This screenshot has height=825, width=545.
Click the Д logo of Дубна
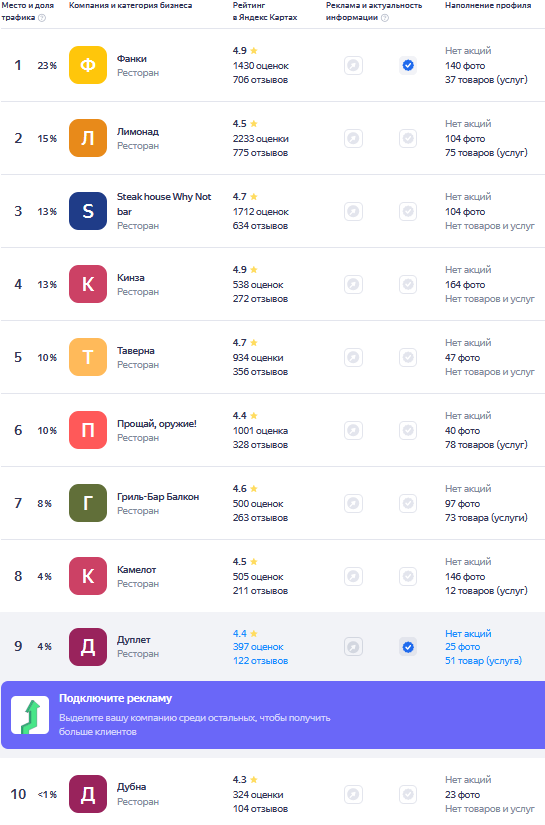point(88,794)
